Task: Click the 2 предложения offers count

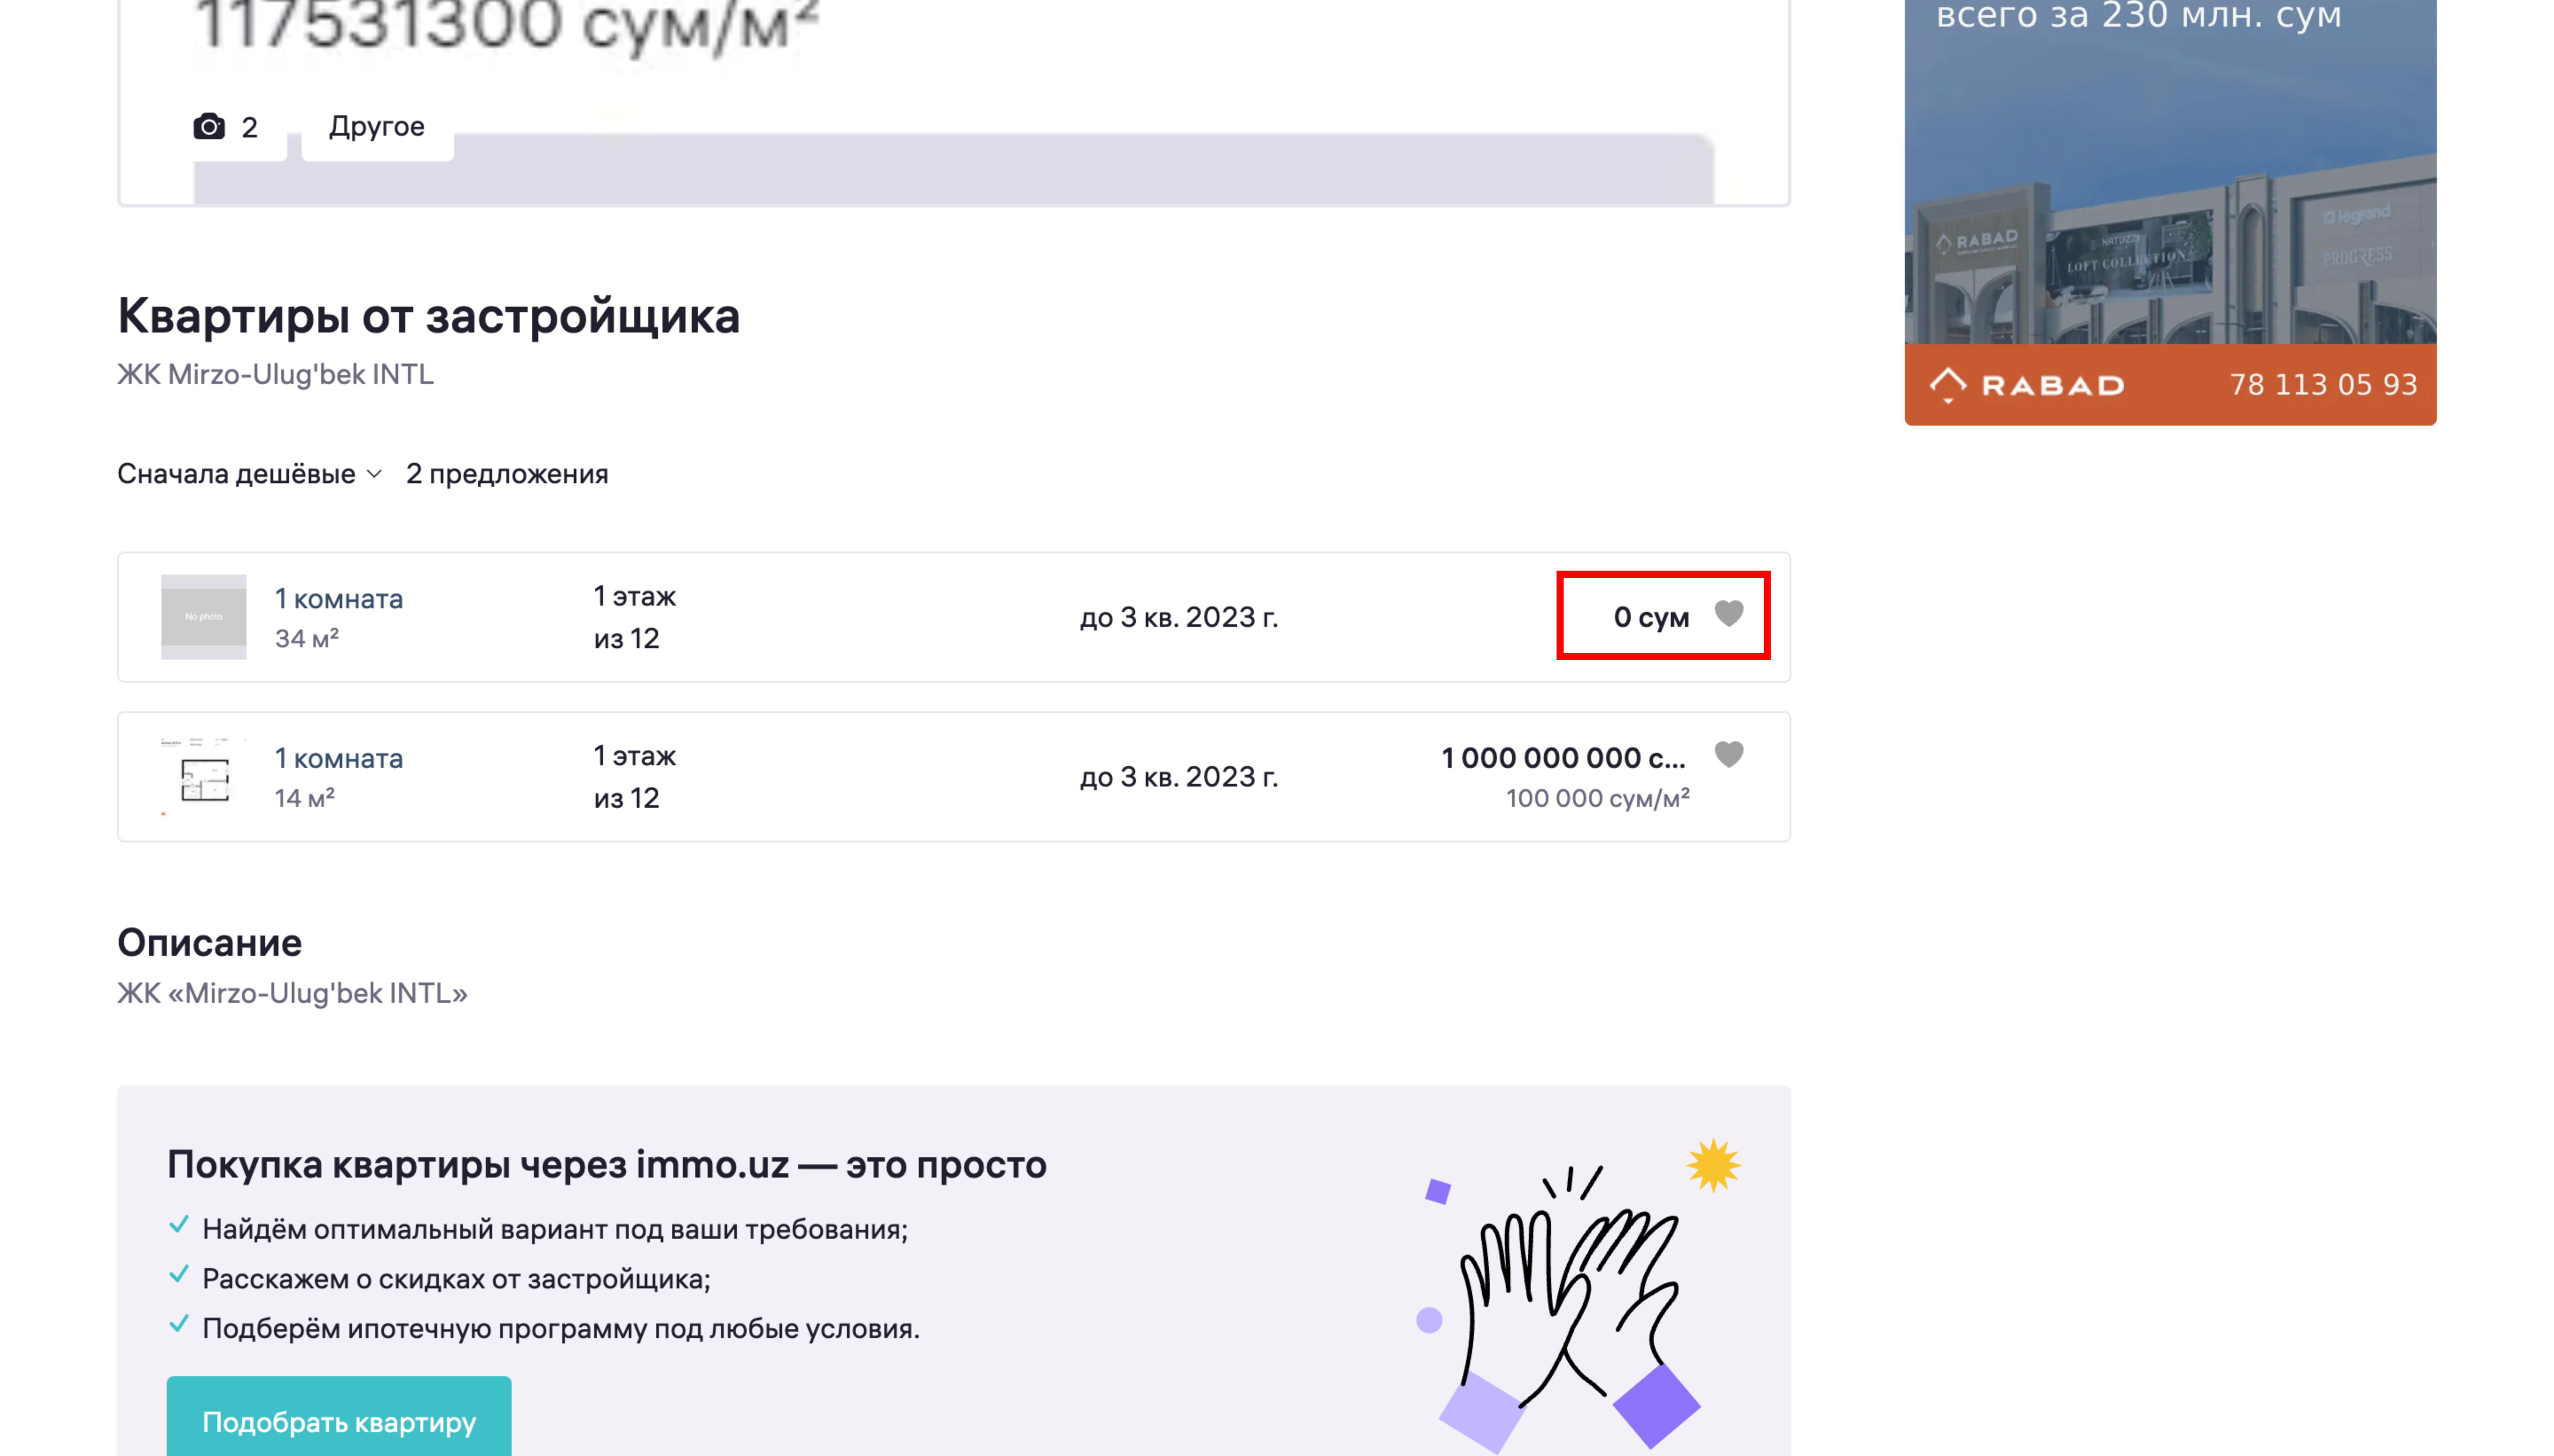Action: (506, 474)
